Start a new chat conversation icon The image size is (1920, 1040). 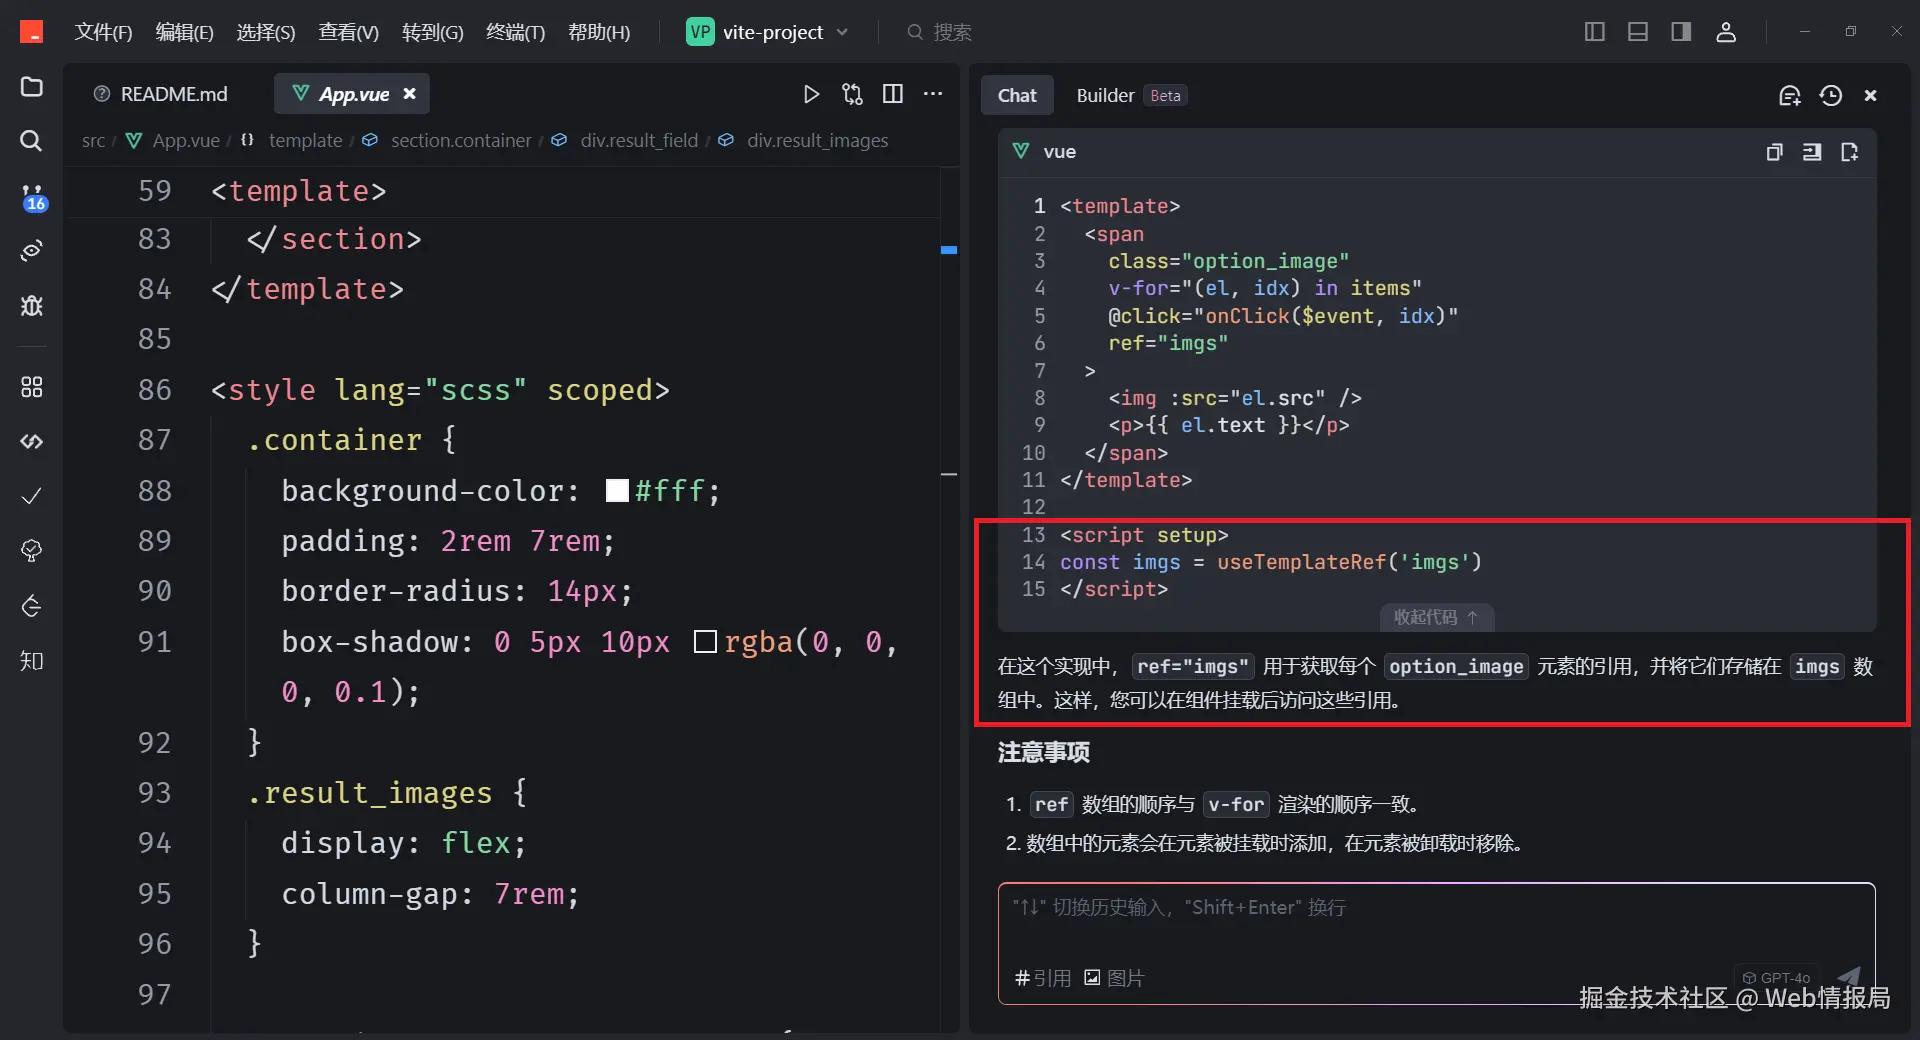pyautogui.click(x=1790, y=96)
